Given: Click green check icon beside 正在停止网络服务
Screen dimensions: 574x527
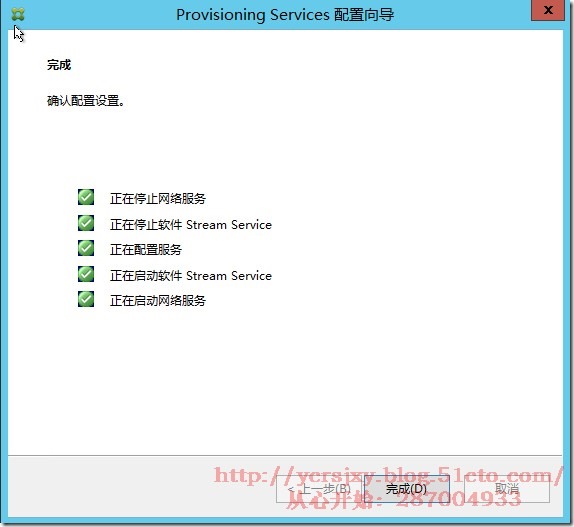Looking at the screenshot, I should point(86,197).
